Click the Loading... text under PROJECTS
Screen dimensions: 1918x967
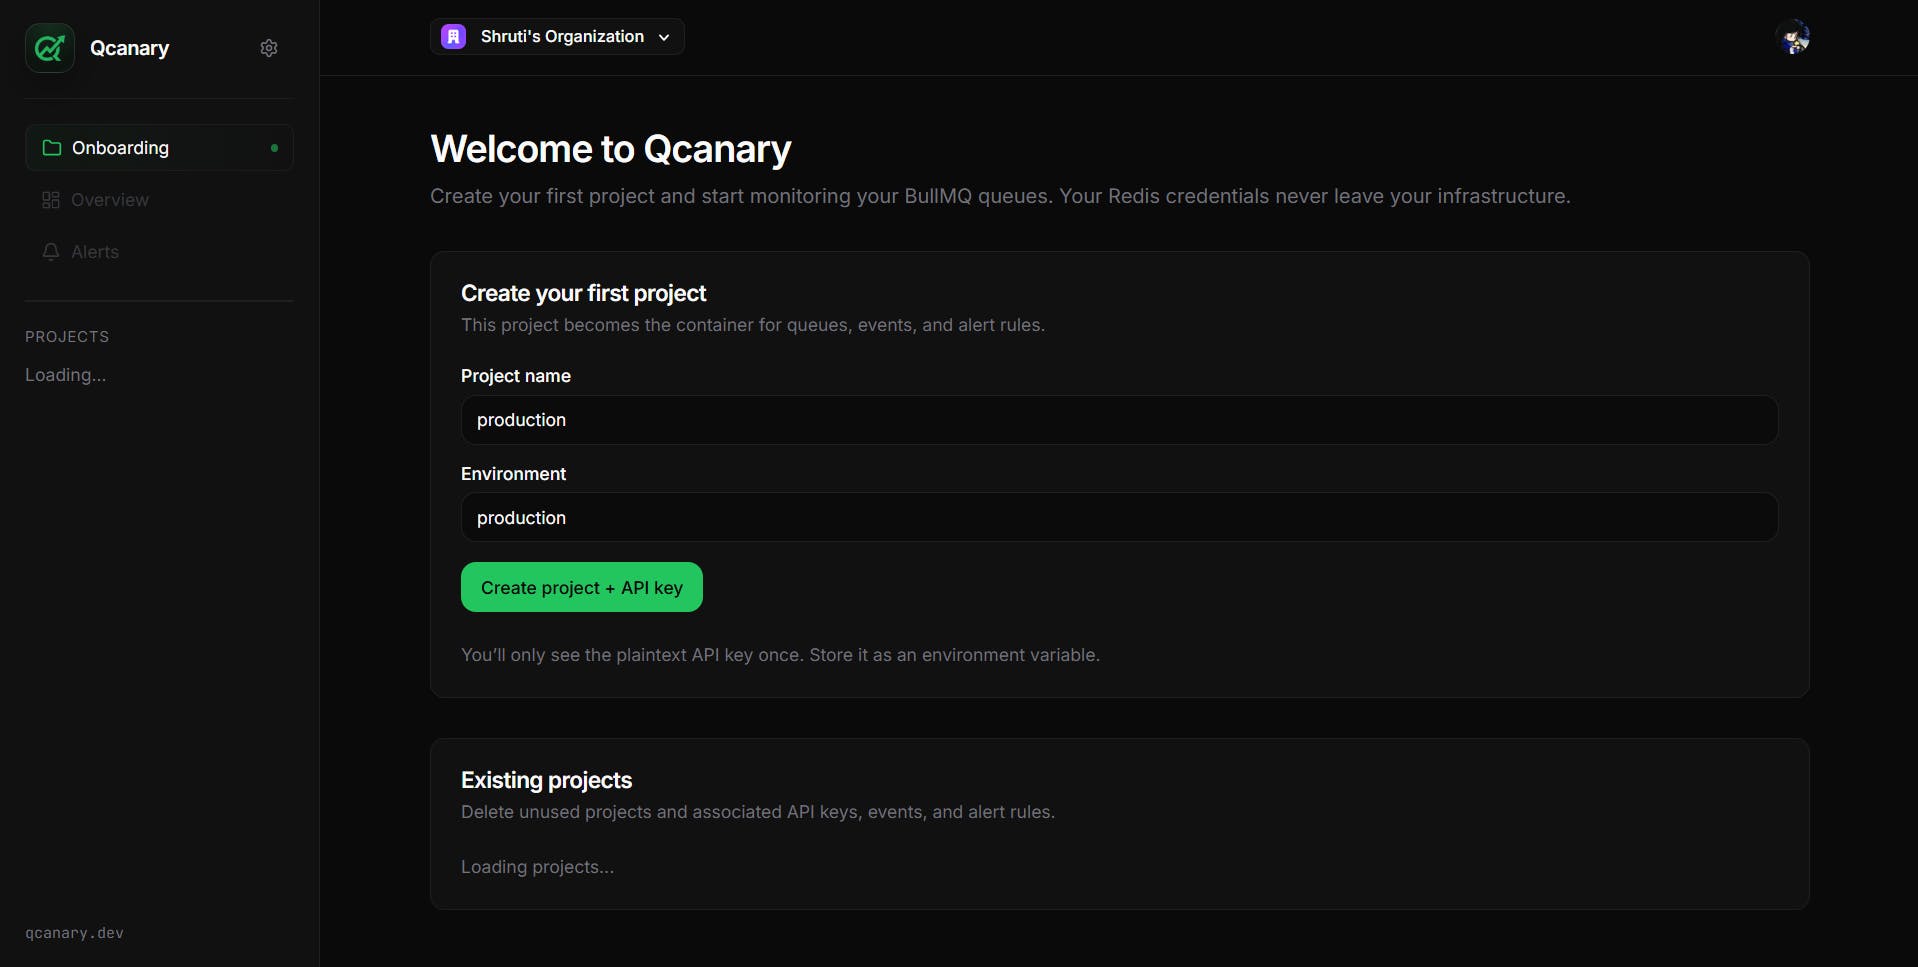tap(66, 375)
